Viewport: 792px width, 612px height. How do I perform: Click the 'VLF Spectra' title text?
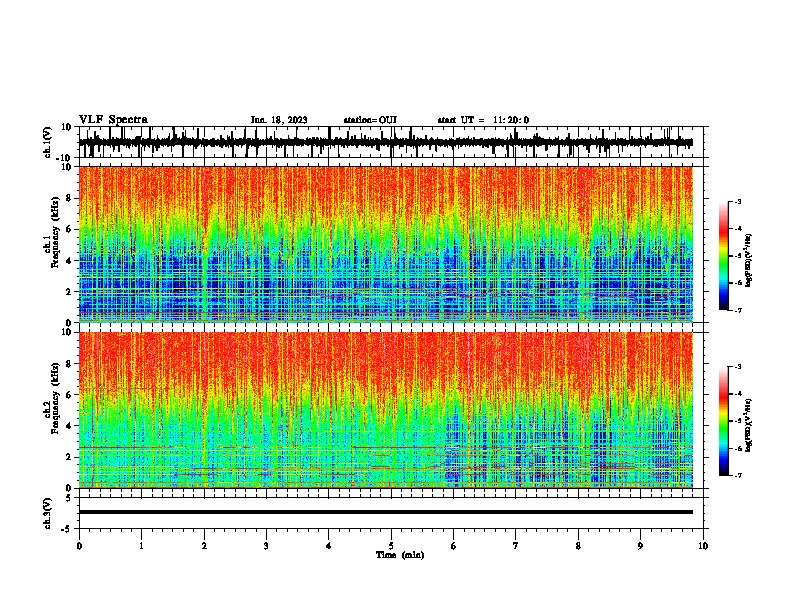click(113, 120)
